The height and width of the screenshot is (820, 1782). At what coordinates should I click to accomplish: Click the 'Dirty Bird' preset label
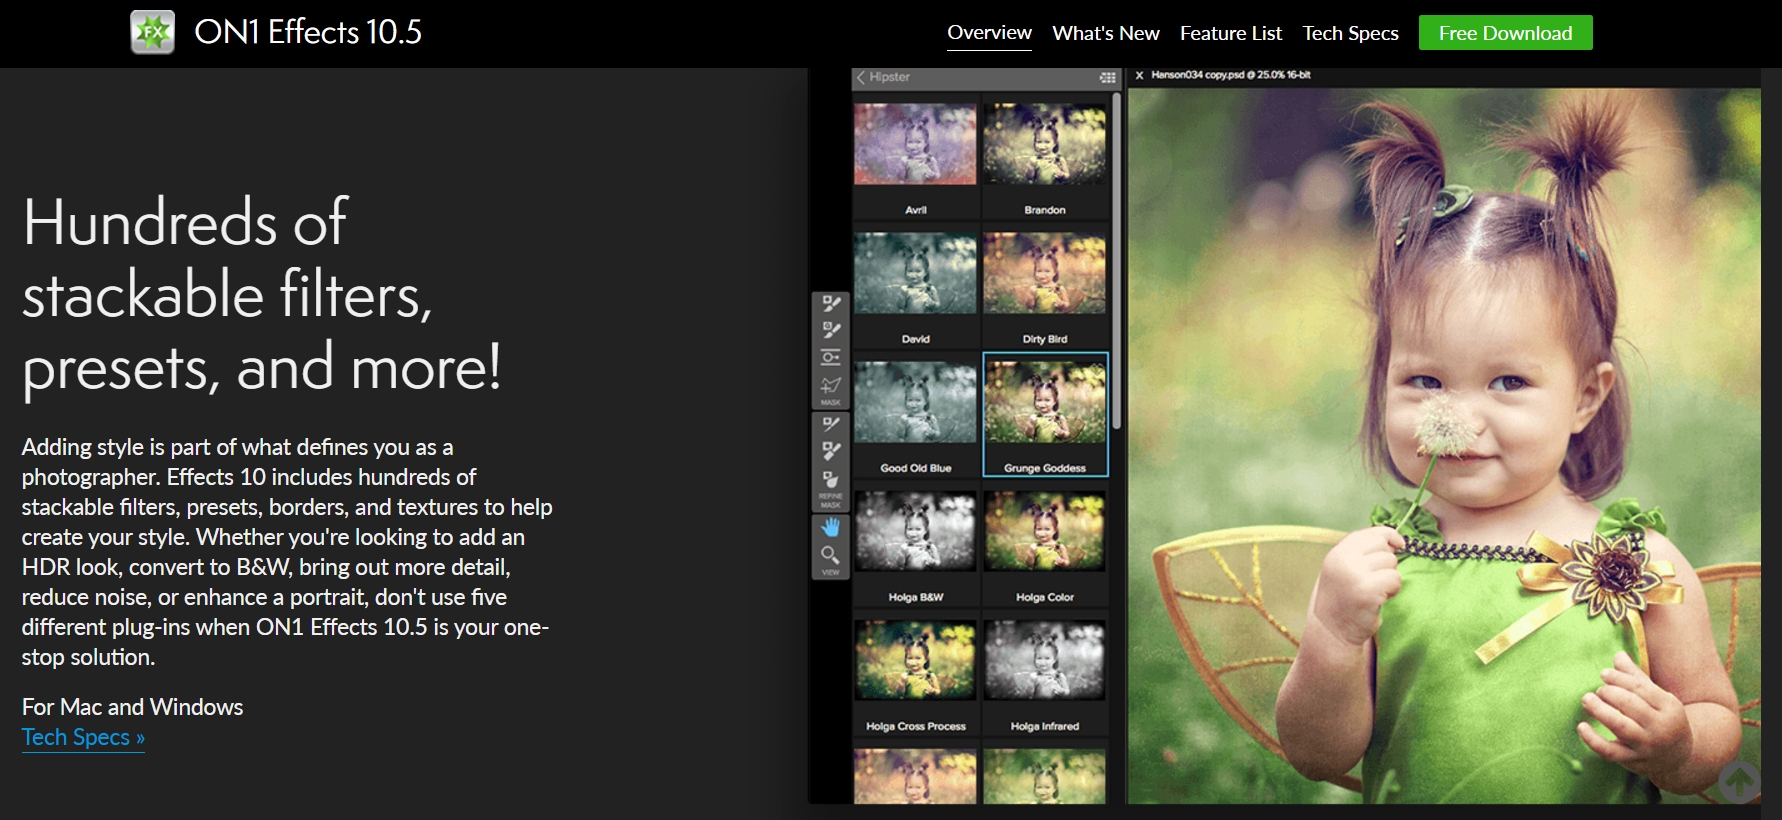[1045, 339]
